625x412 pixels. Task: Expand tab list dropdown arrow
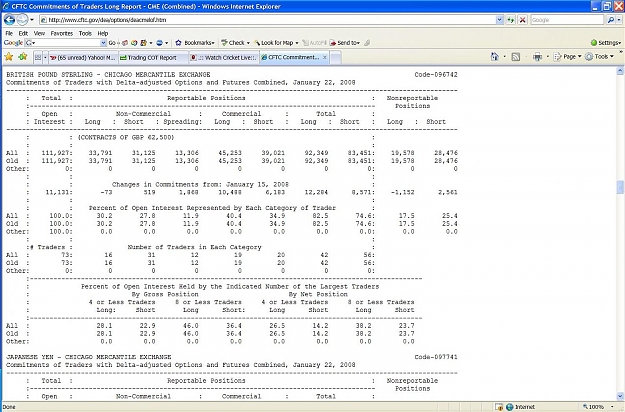pos(45,57)
